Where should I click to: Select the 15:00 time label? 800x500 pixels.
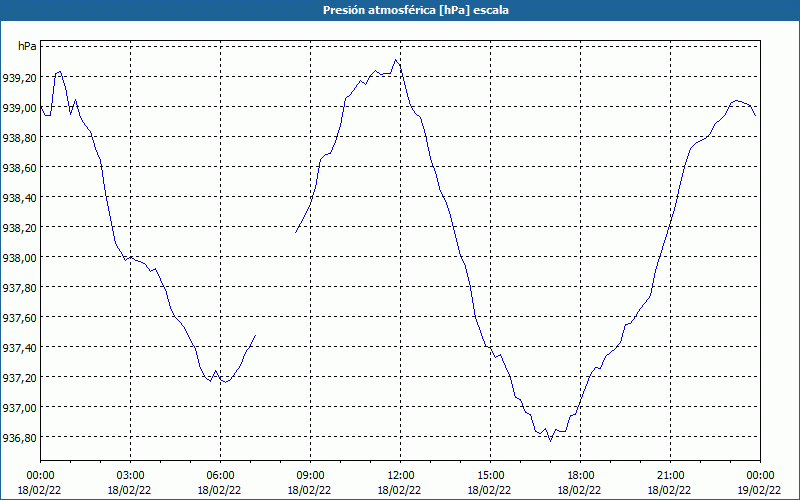click(490, 476)
